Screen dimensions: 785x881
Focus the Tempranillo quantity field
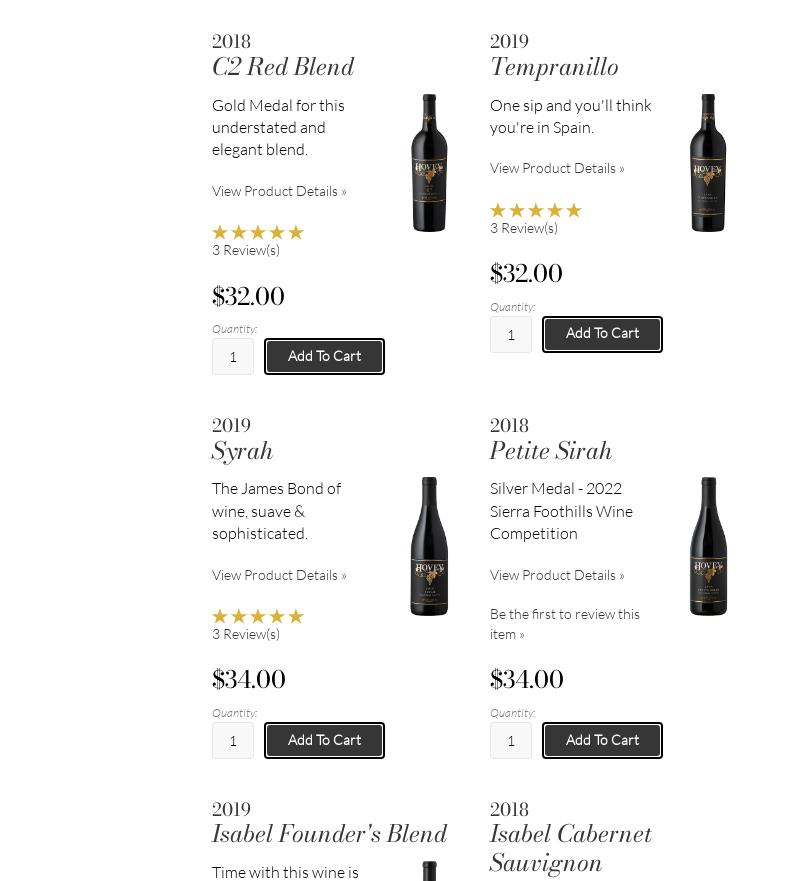pos(511,335)
